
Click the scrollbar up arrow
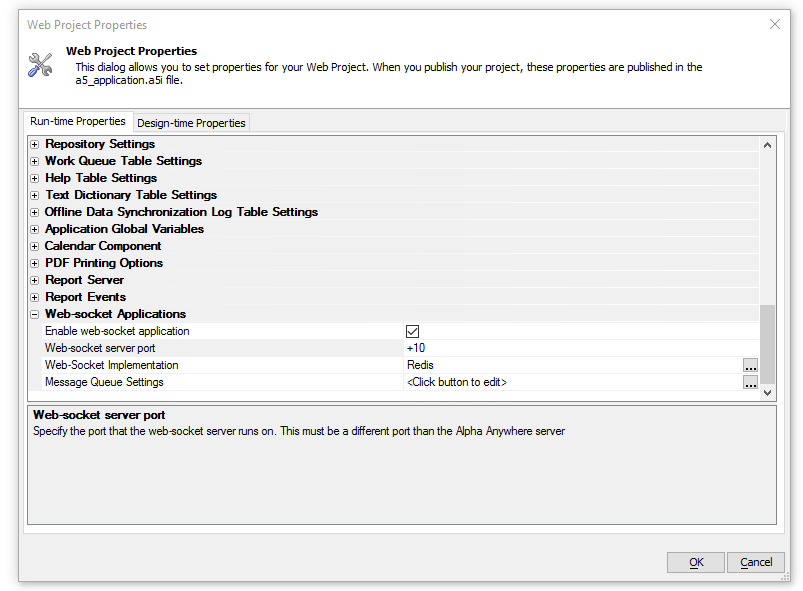[x=767, y=145]
